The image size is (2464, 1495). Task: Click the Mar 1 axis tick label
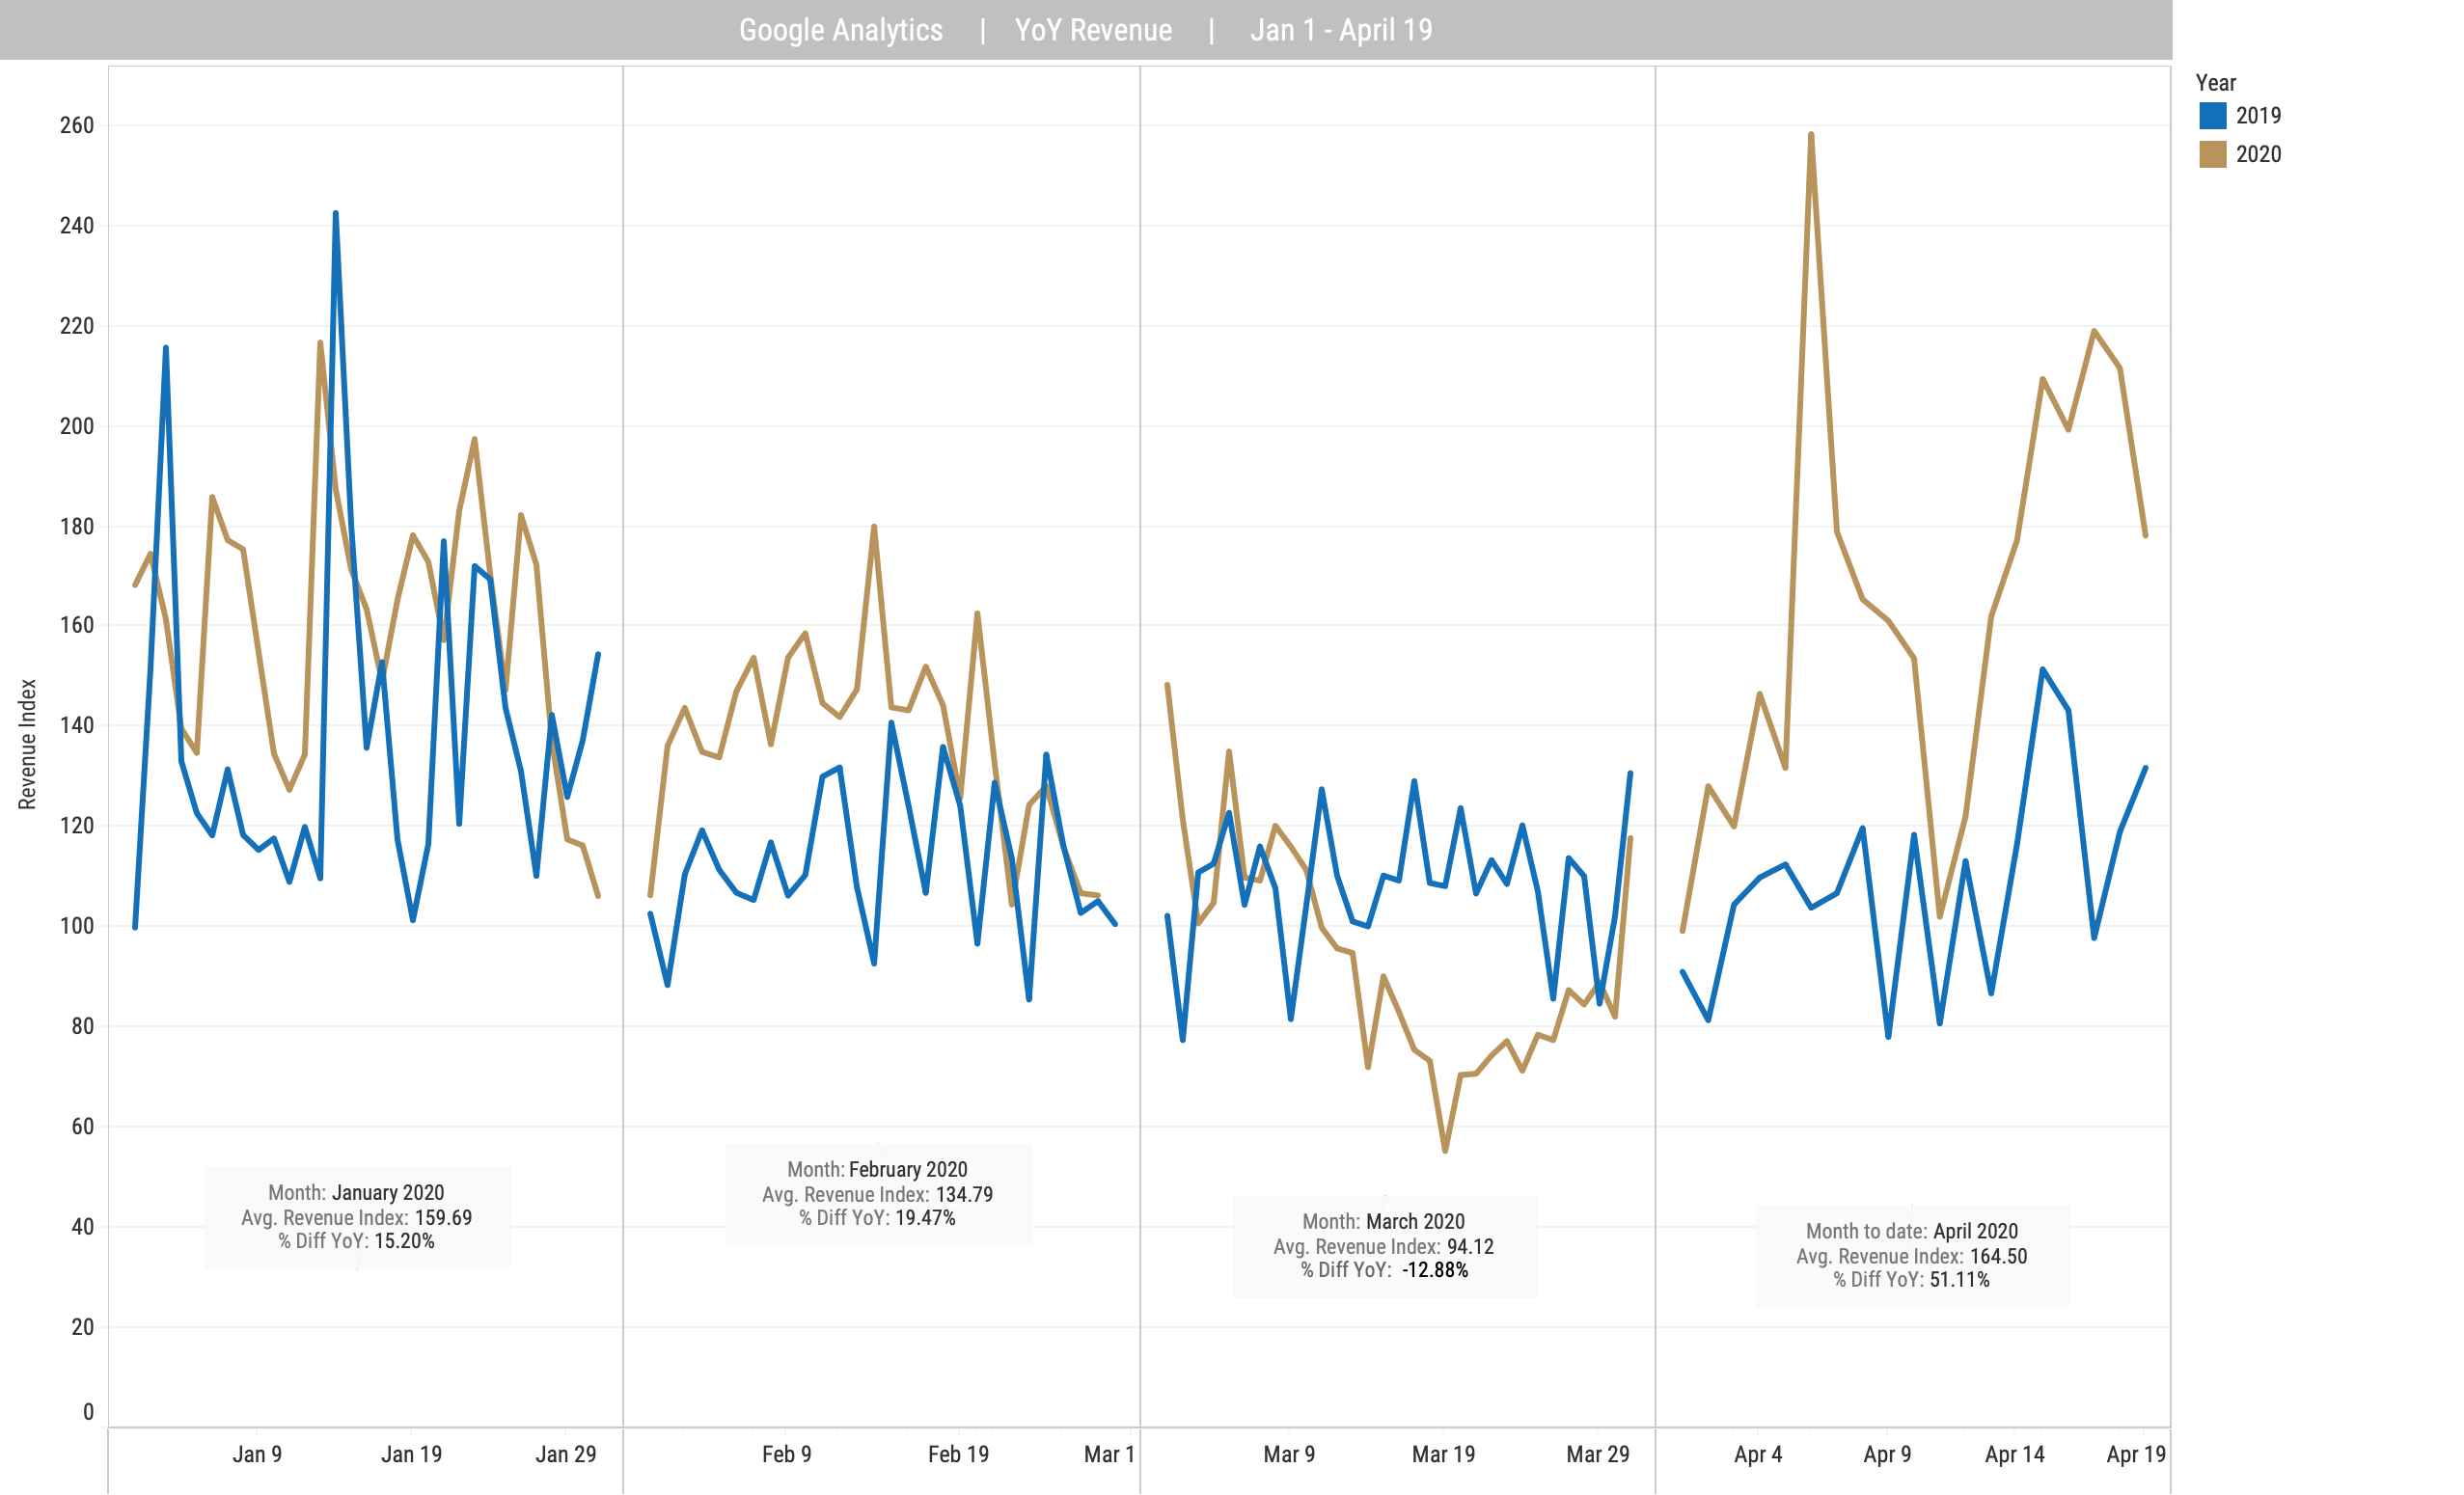[x=1109, y=1455]
